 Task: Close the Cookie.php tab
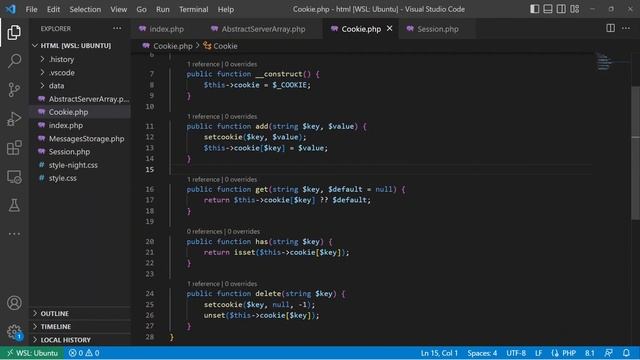pyautogui.click(x=389, y=29)
